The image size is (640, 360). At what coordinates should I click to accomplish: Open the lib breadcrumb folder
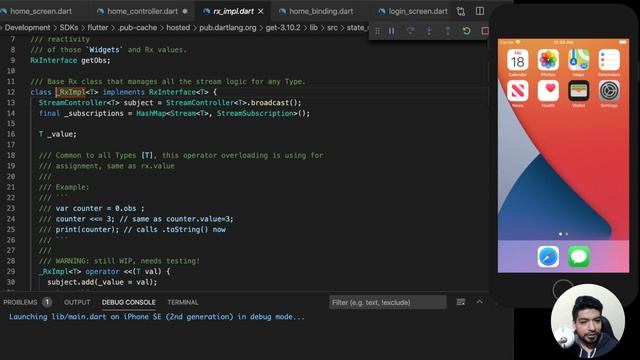pos(313,28)
